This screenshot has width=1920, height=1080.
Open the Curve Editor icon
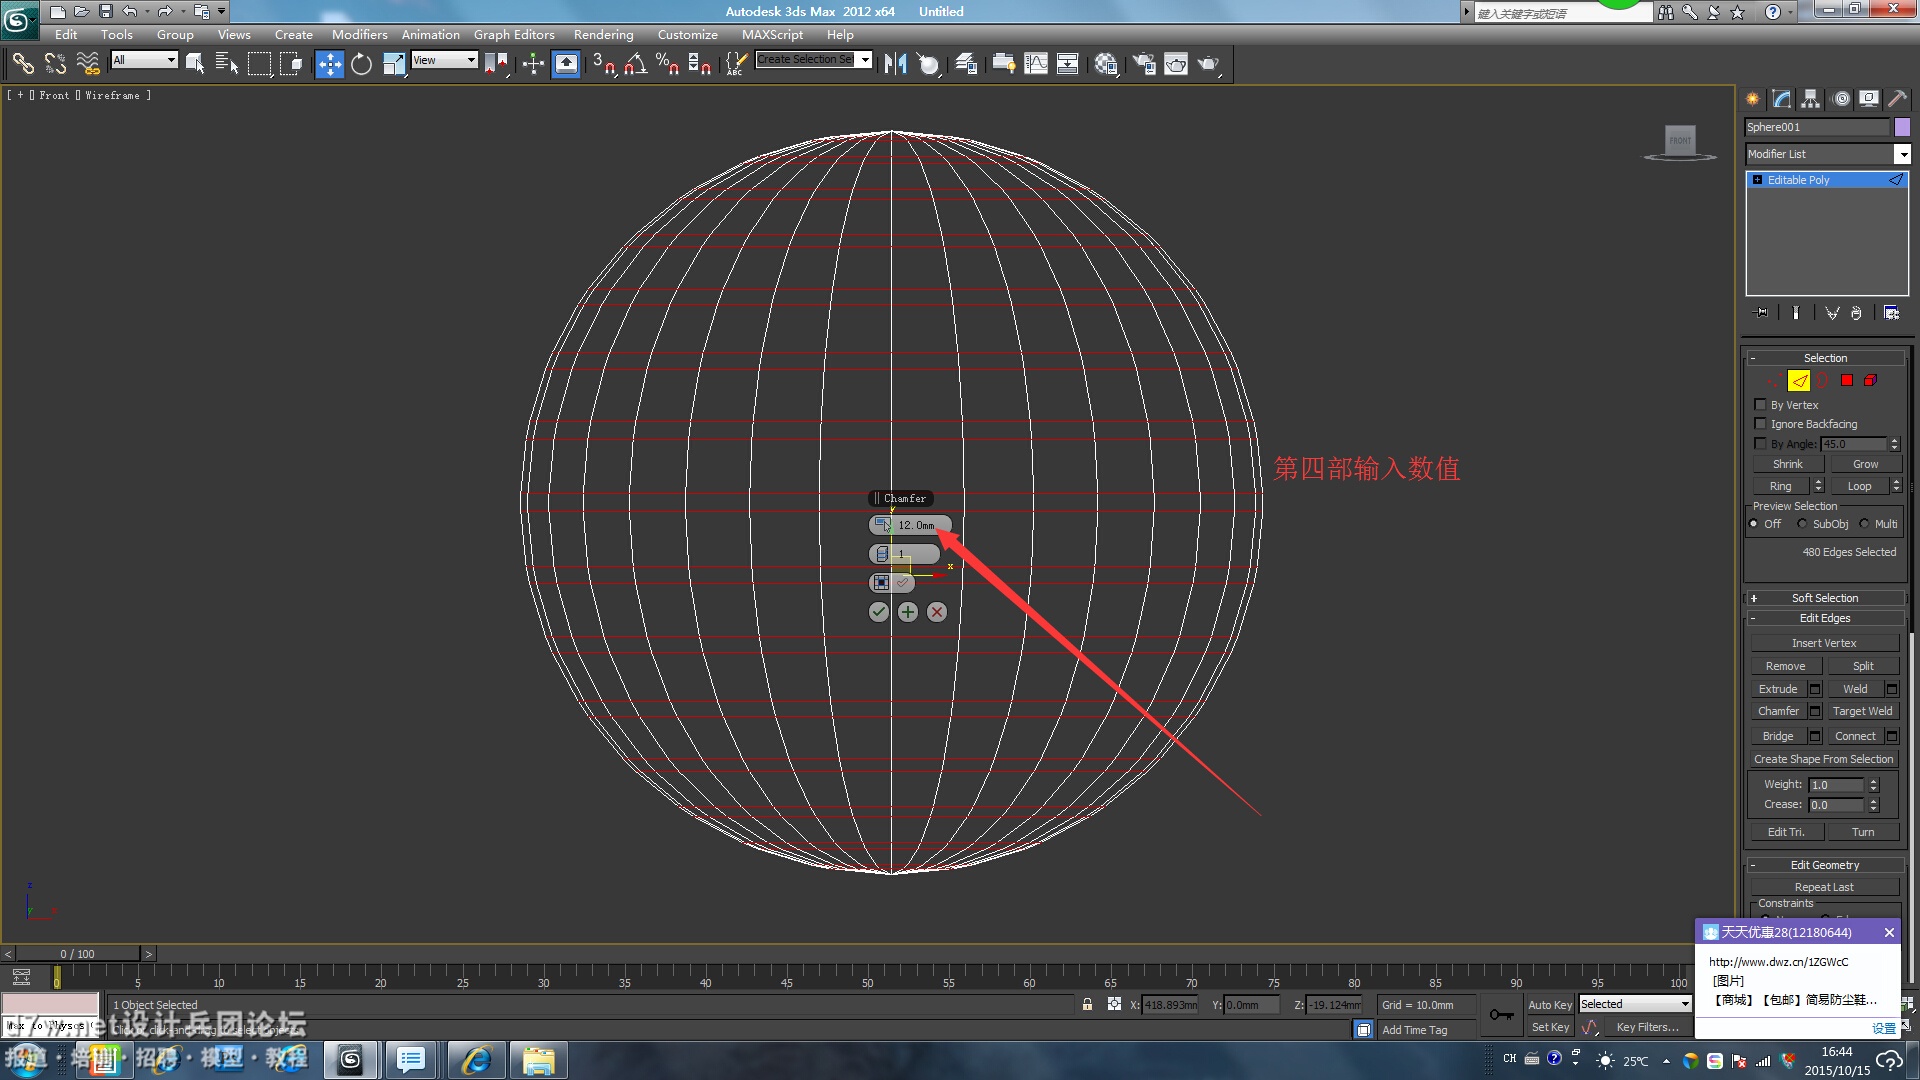(1036, 64)
